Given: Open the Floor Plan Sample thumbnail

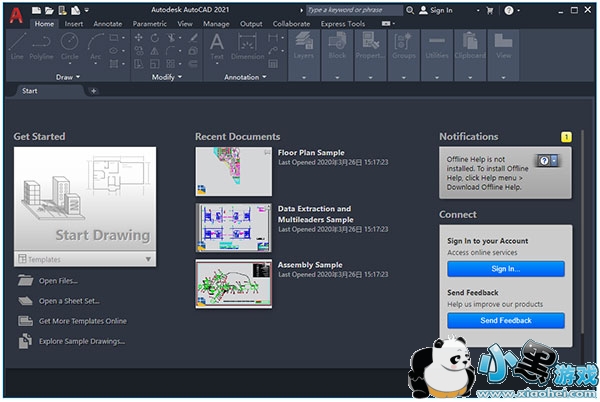Looking at the screenshot, I should pos(233,171).
